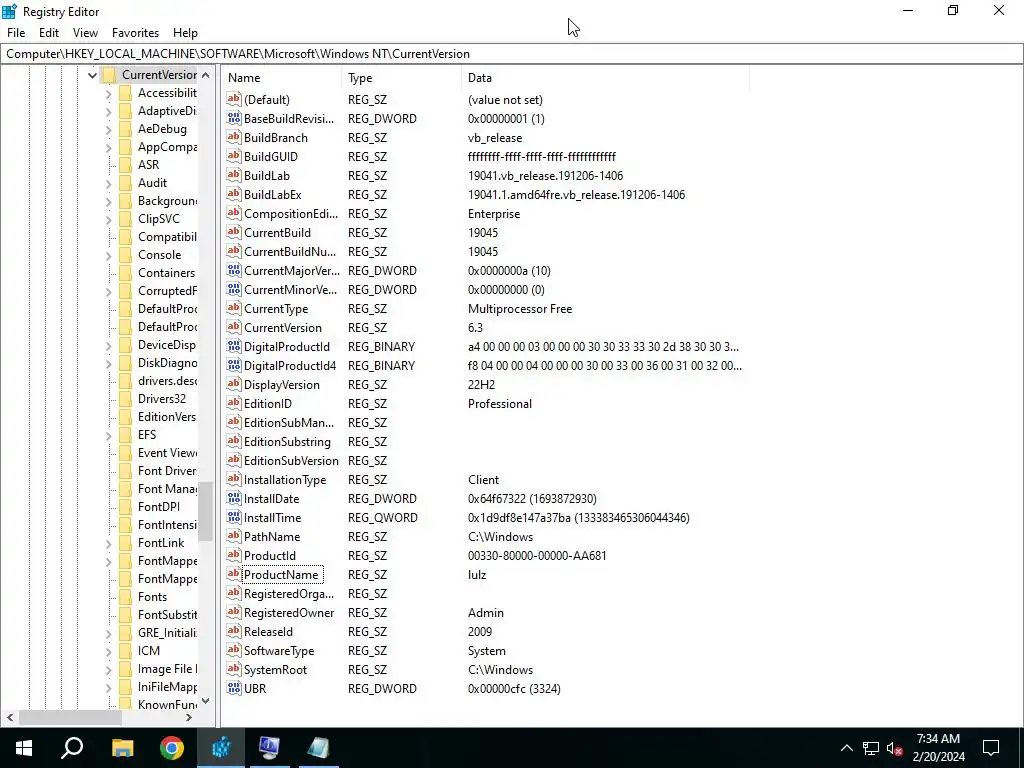
Task: Select the SystemRoot value
Action: click(x=275, y=669)
